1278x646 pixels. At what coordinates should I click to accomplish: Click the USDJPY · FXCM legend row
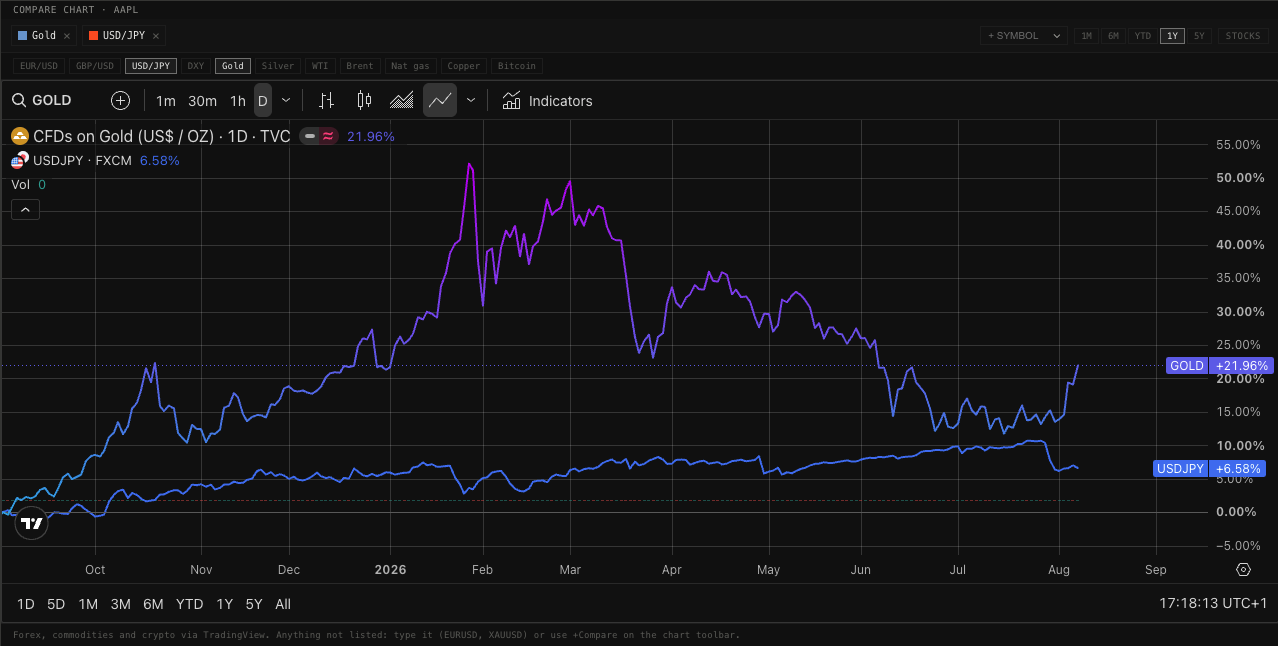tap(83, 160)
